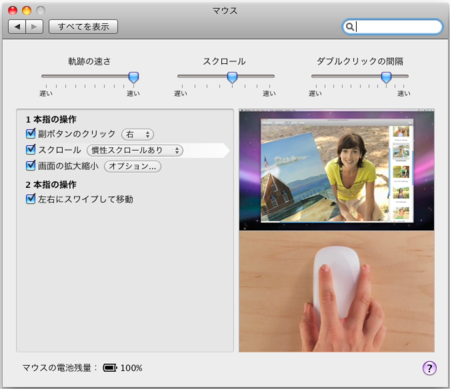
Task: Click the mouse battery level icon
Action: click(110, 368)
